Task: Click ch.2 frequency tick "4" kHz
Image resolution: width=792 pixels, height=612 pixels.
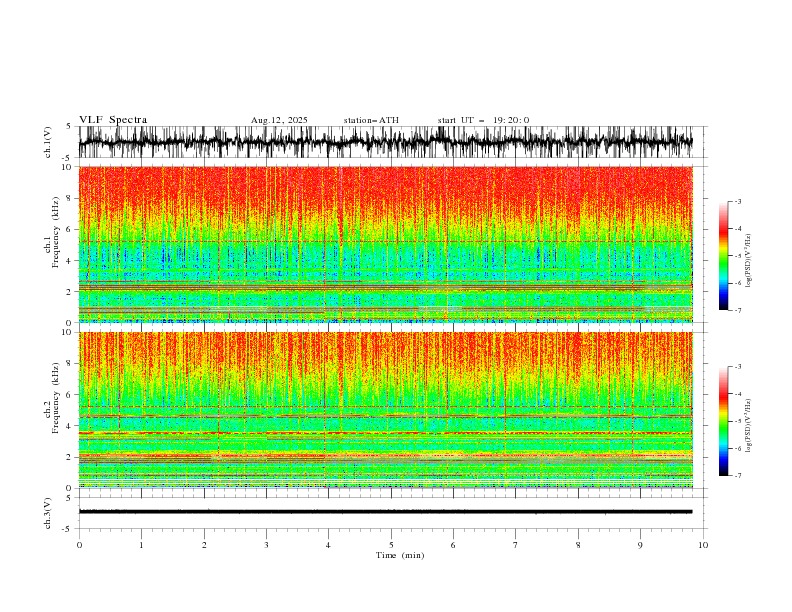Action: coord(71,426)
